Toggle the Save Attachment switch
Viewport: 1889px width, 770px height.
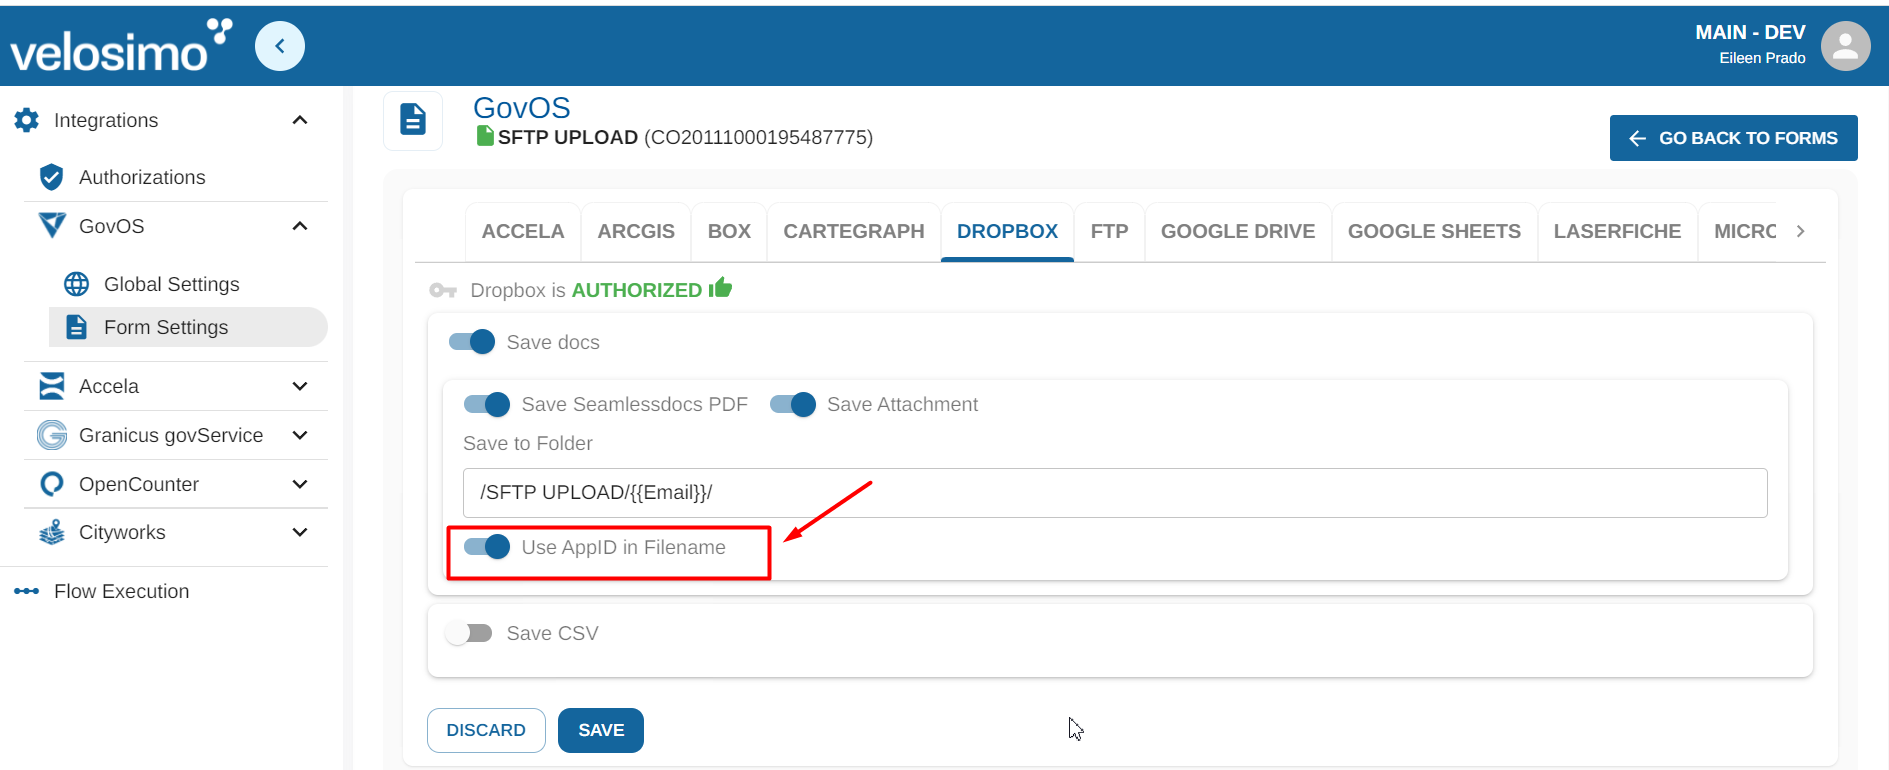(793, 404)
